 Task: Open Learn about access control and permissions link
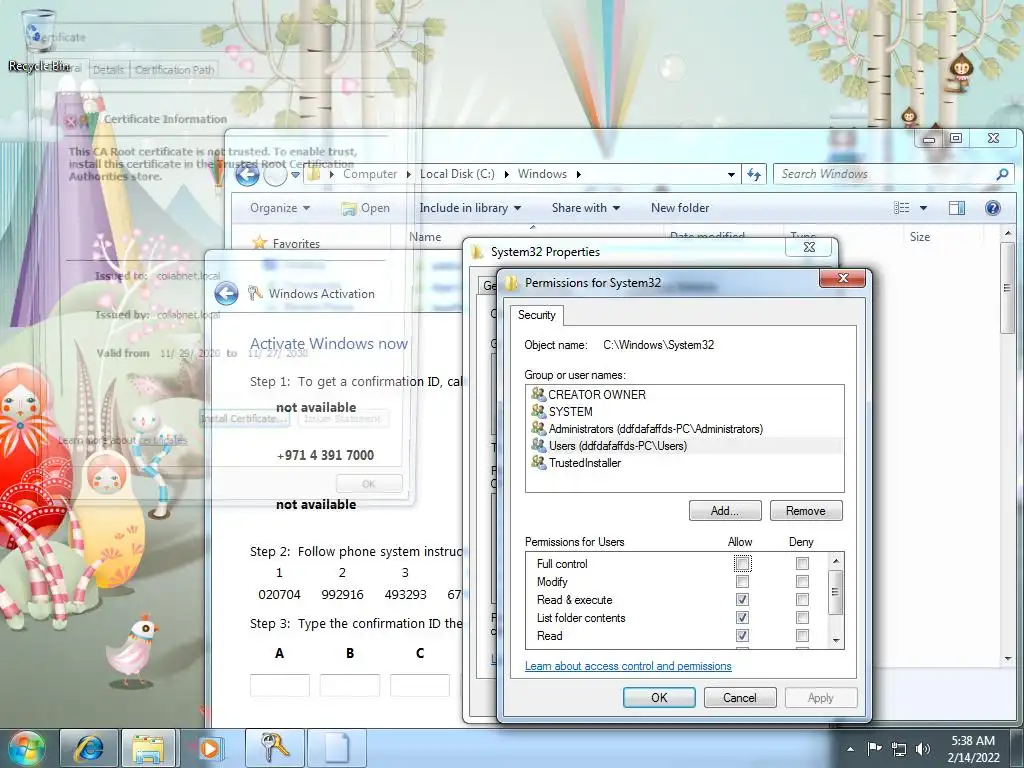[x=628, y=666]
